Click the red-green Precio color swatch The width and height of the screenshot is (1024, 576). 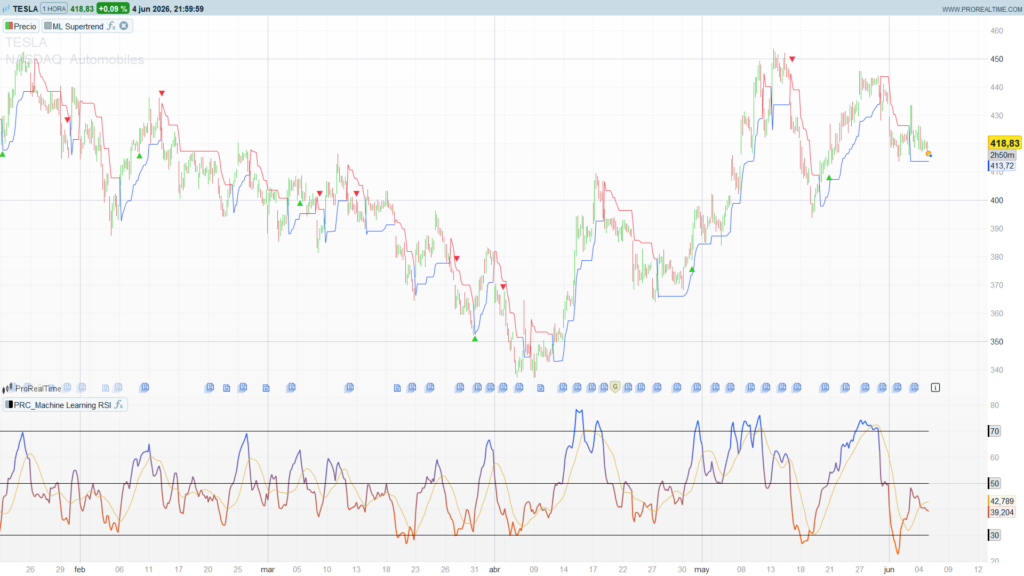pyautogui.click(x=9, y=26)
